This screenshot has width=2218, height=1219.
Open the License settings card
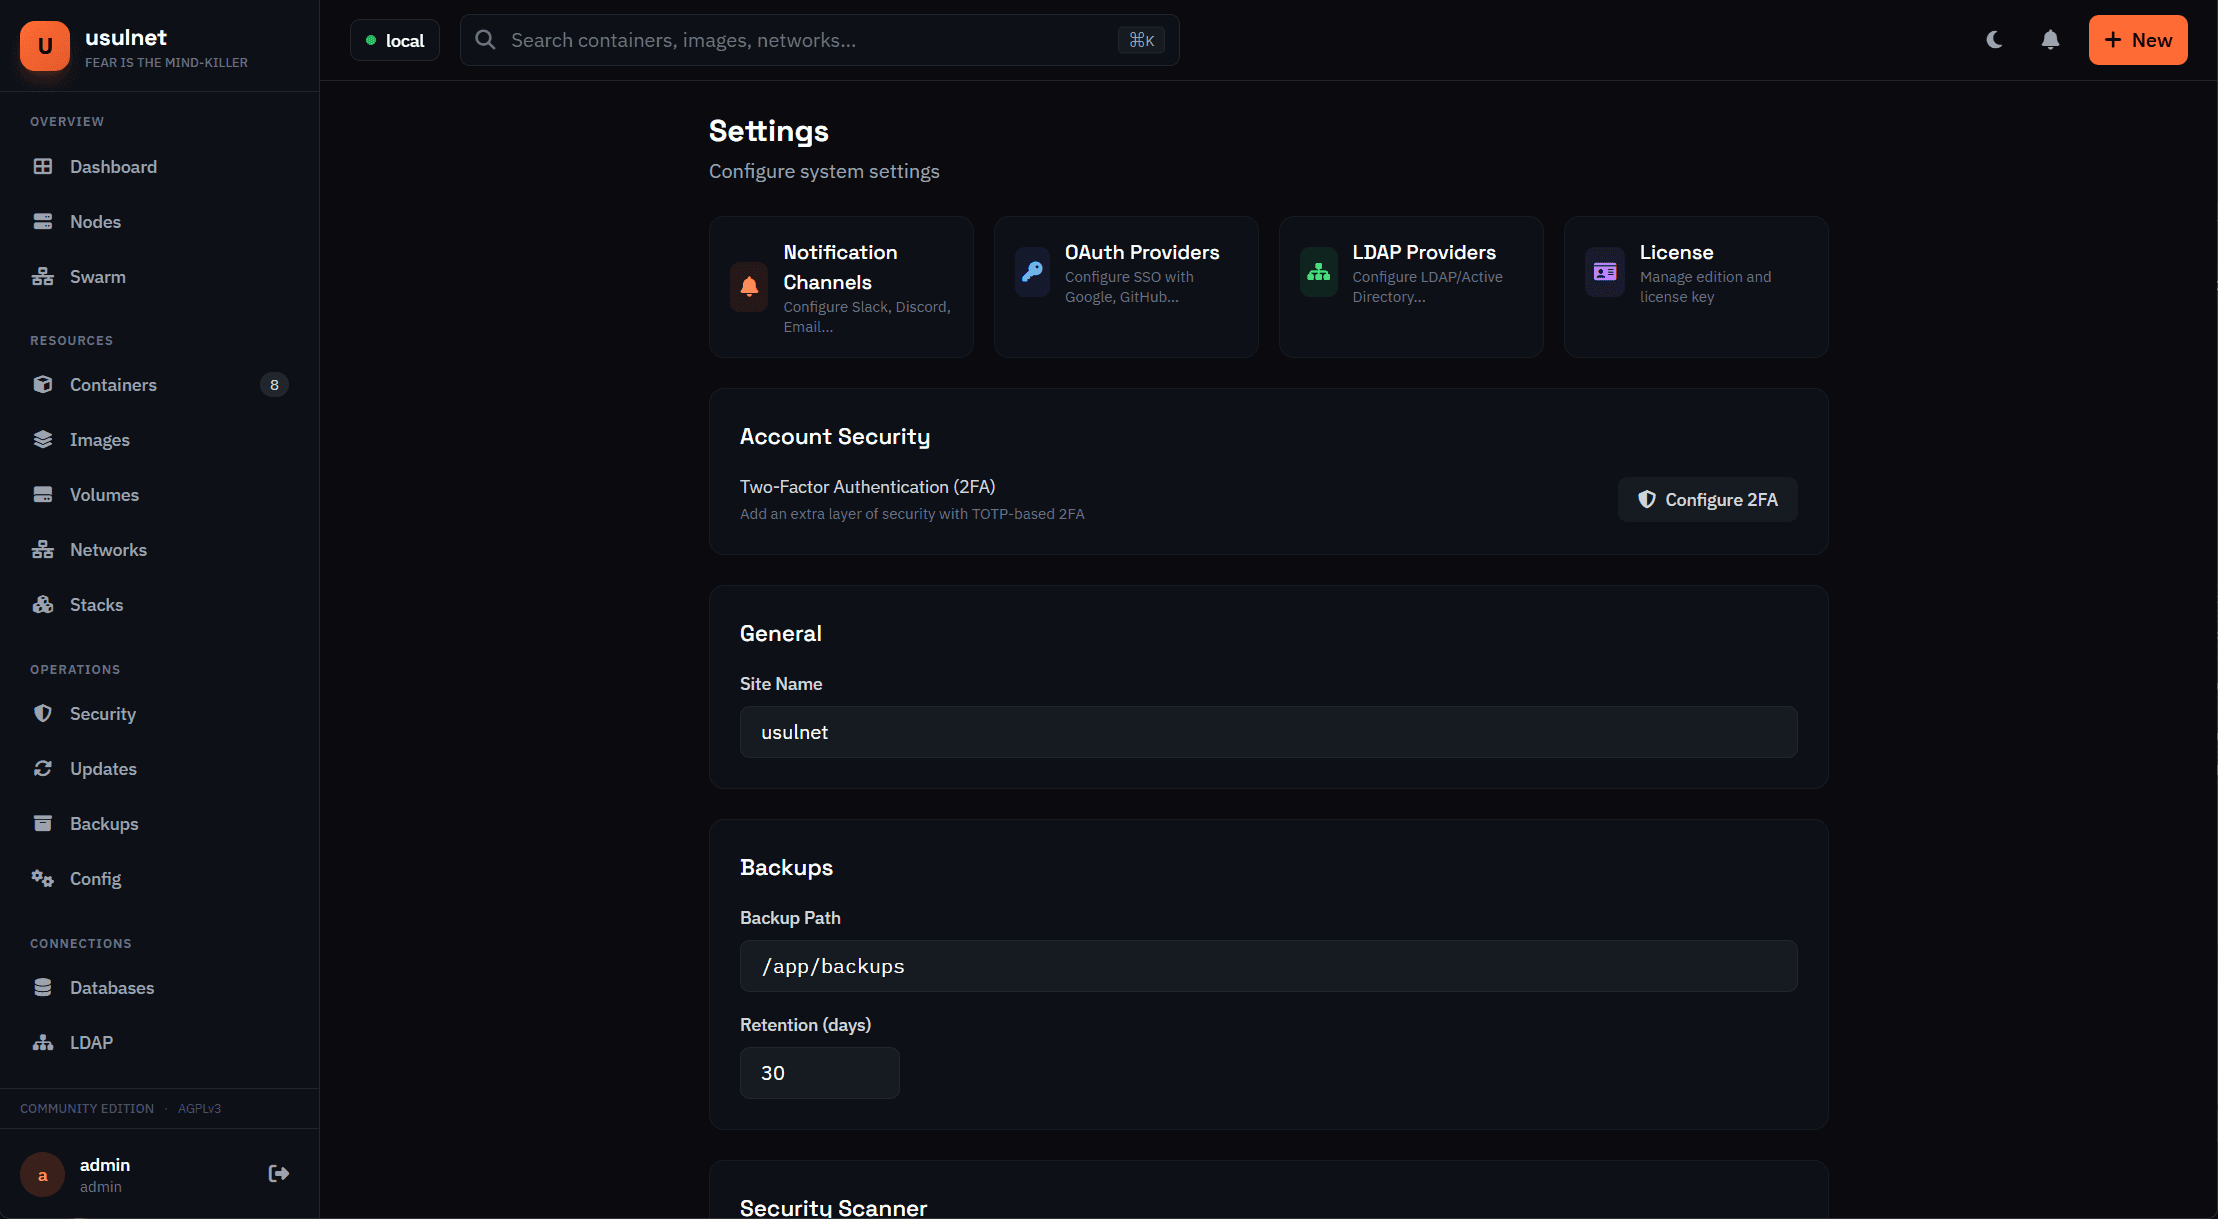pos(1695,286)
